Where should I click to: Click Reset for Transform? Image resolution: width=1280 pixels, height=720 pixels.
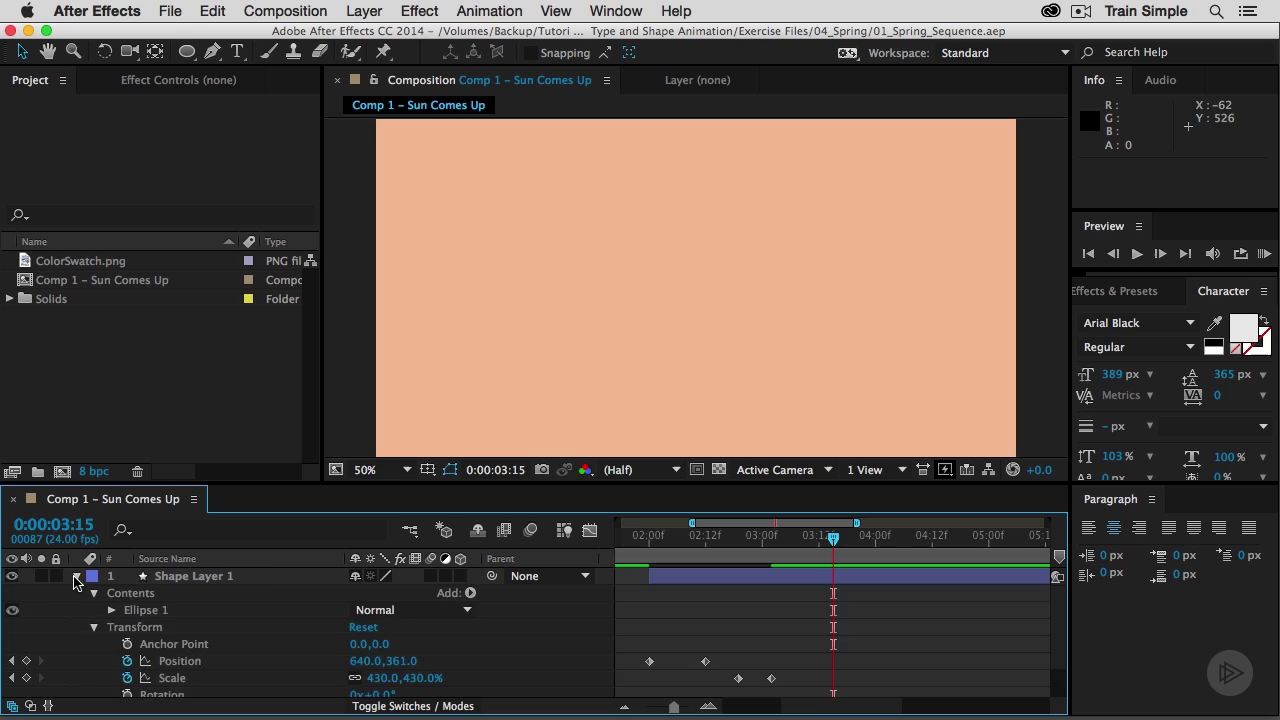click(363, 627)
